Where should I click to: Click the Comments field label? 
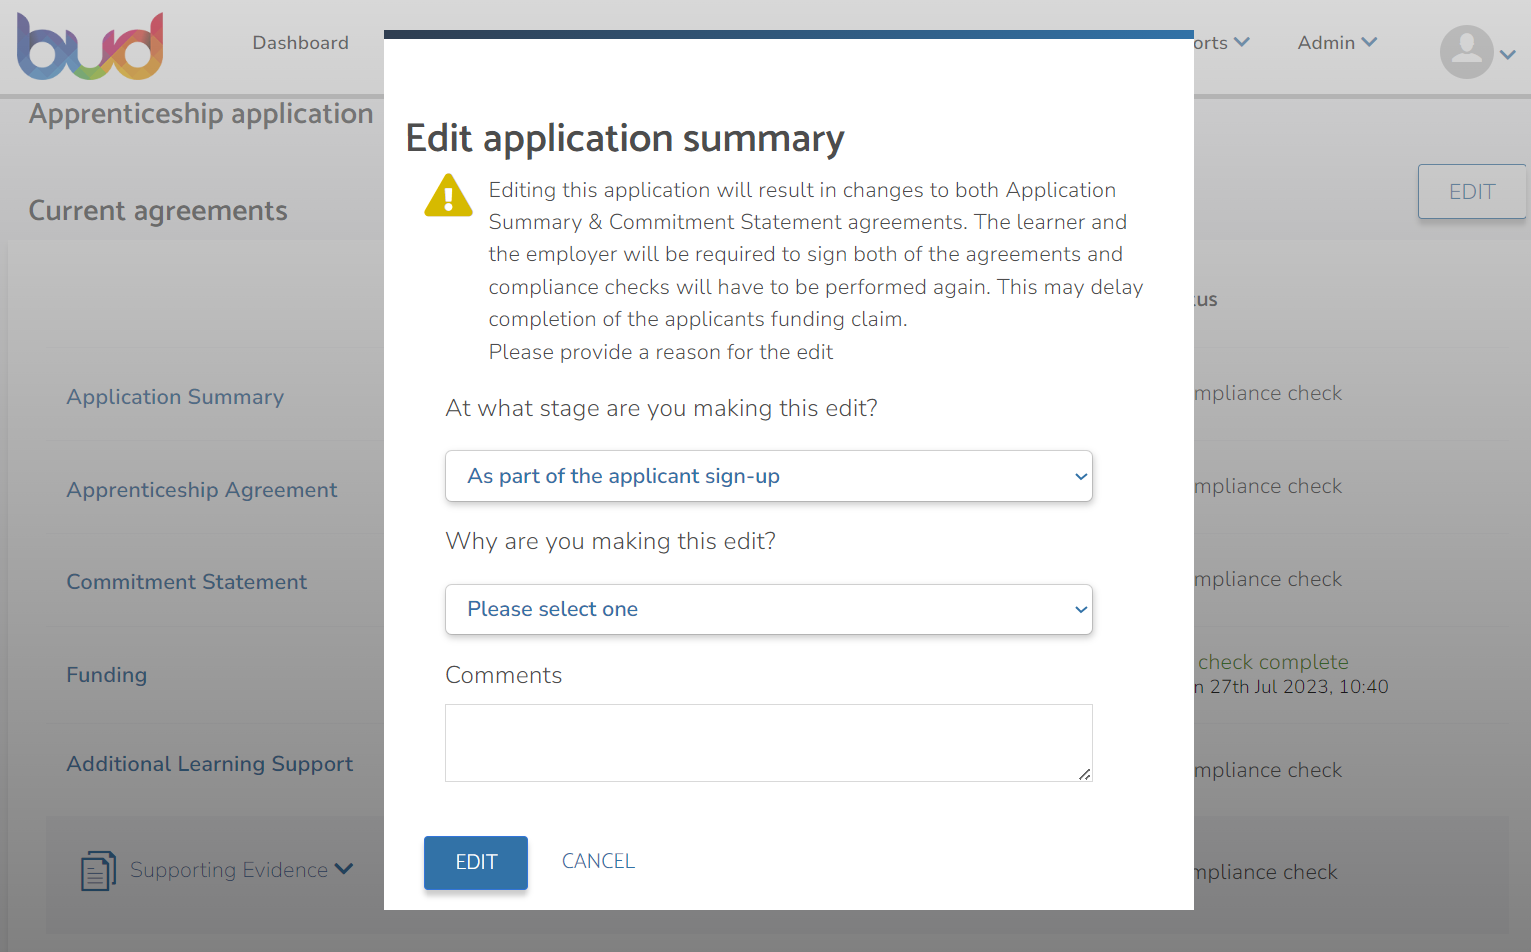click(504, 675)
